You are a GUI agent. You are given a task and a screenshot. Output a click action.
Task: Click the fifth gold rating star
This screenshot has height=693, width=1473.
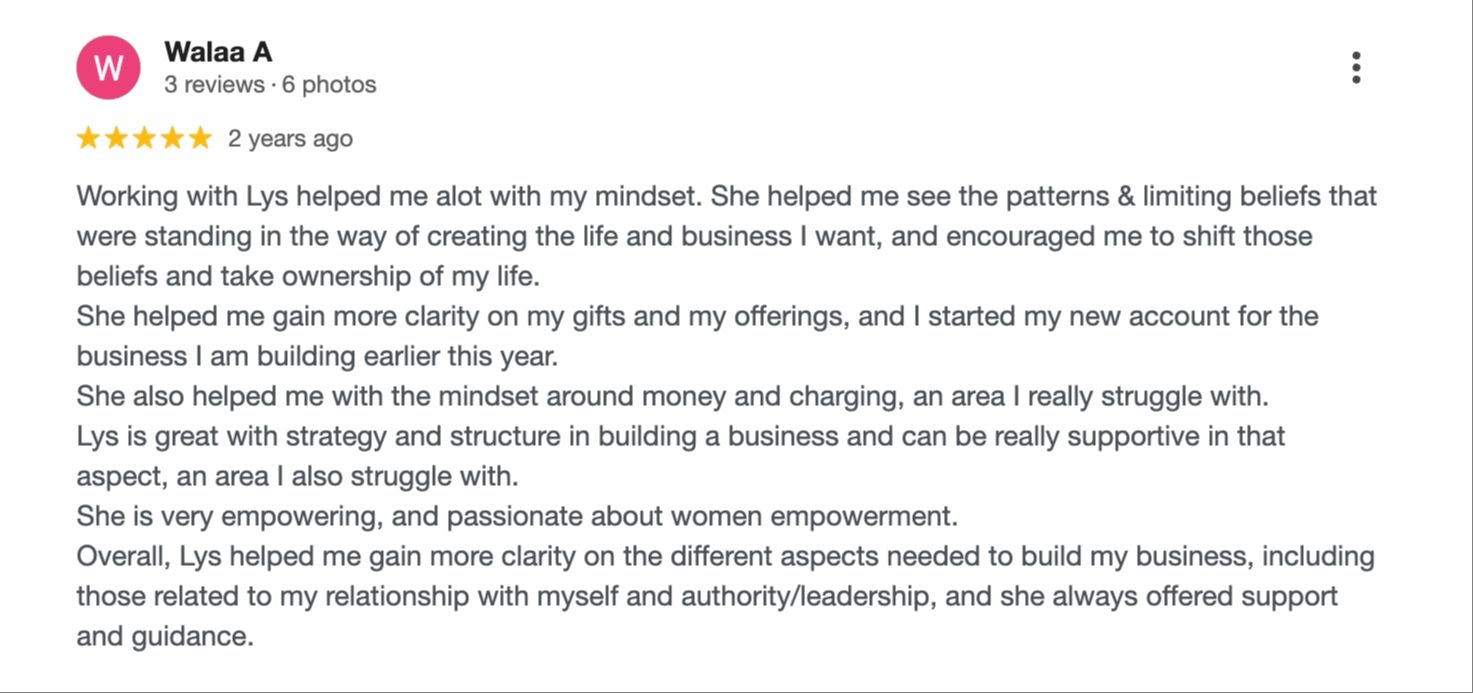click(x=201, y=139)
